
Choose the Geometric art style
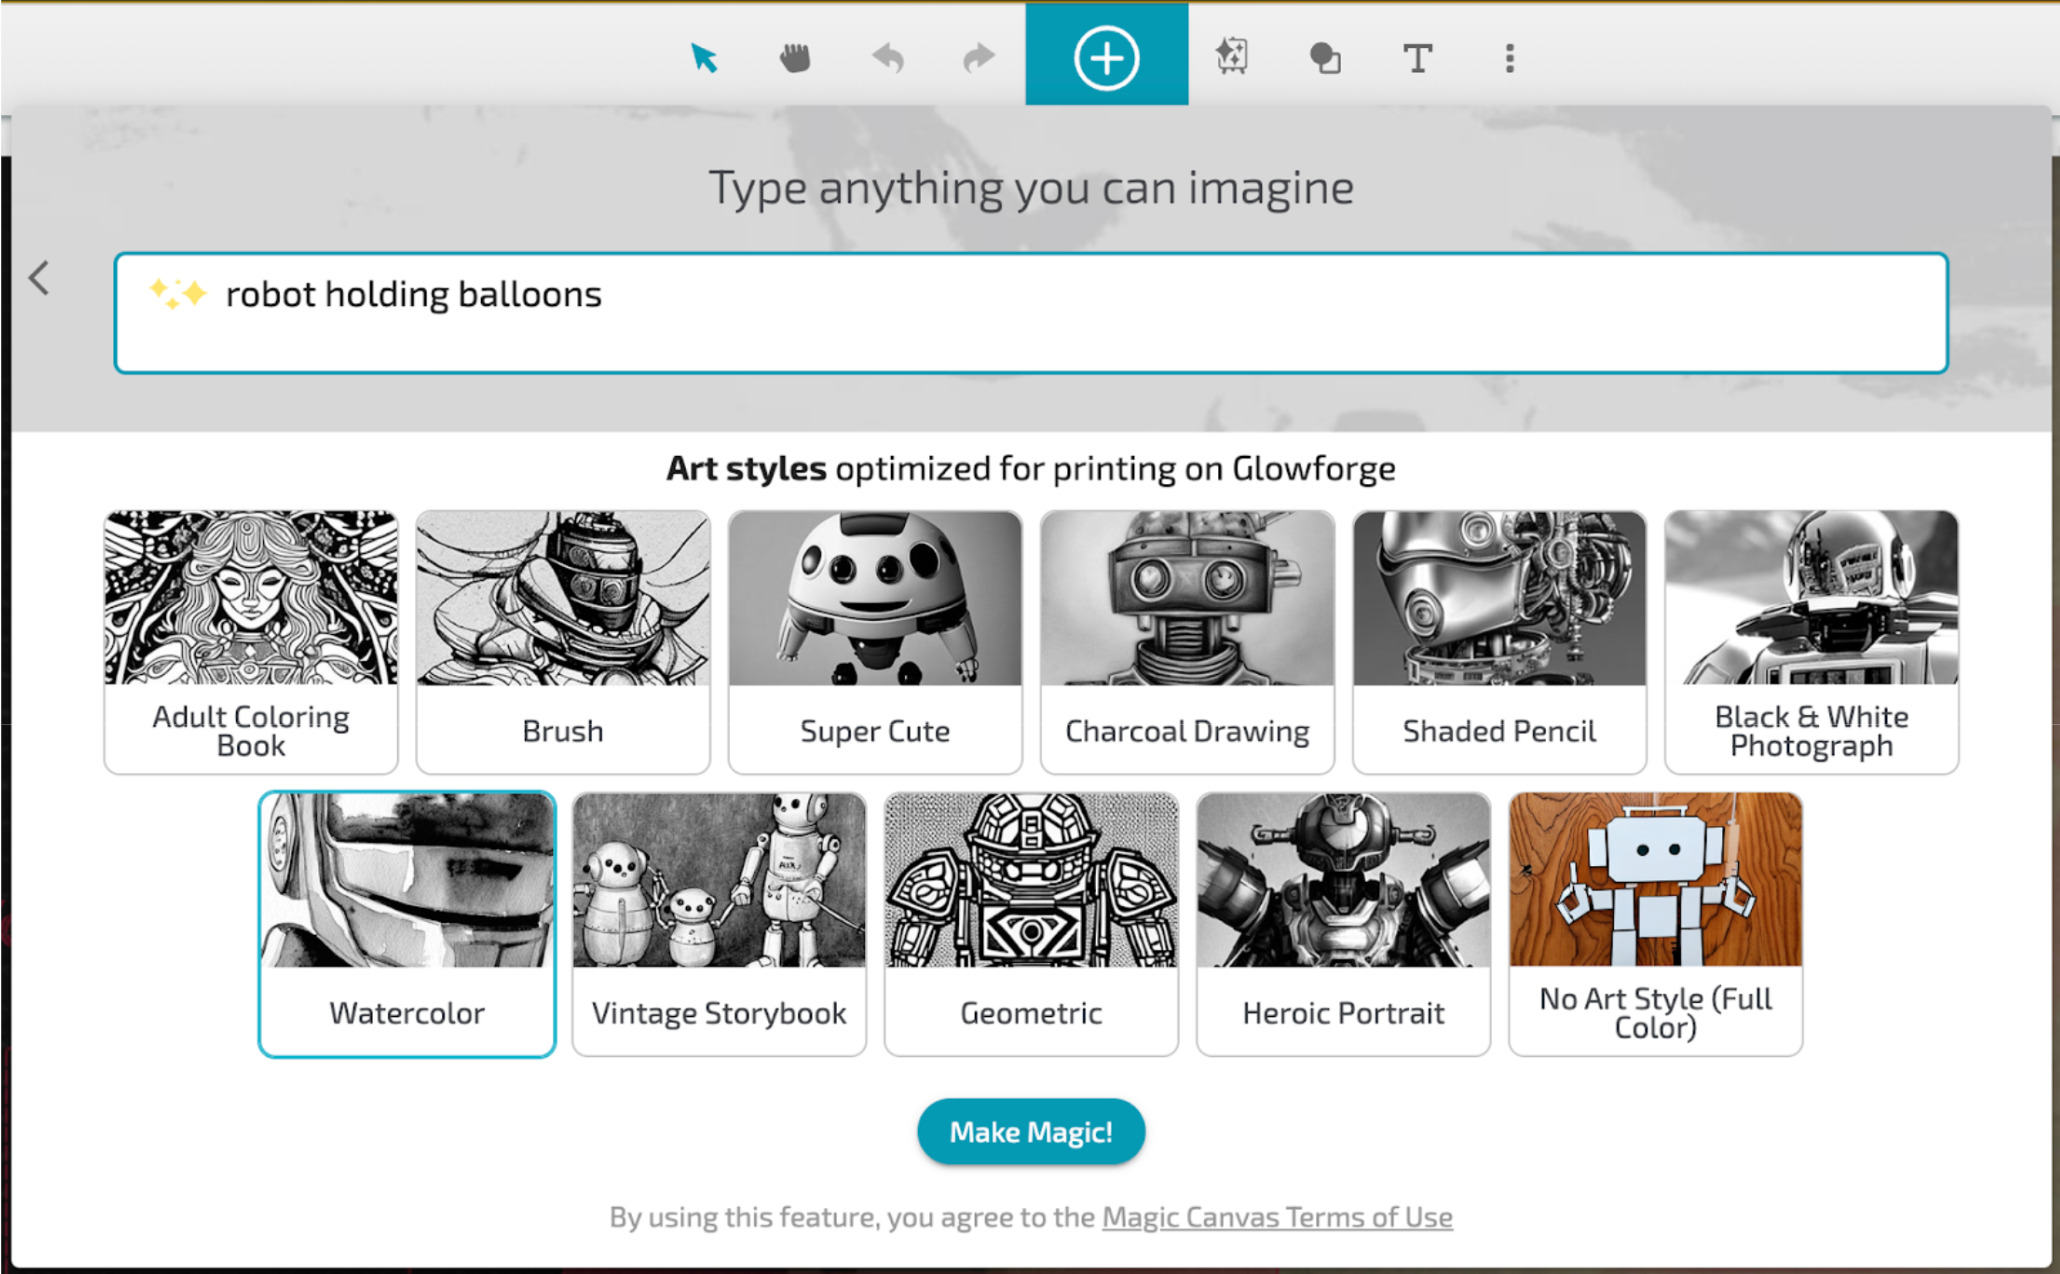click(x=1031, y=923)
